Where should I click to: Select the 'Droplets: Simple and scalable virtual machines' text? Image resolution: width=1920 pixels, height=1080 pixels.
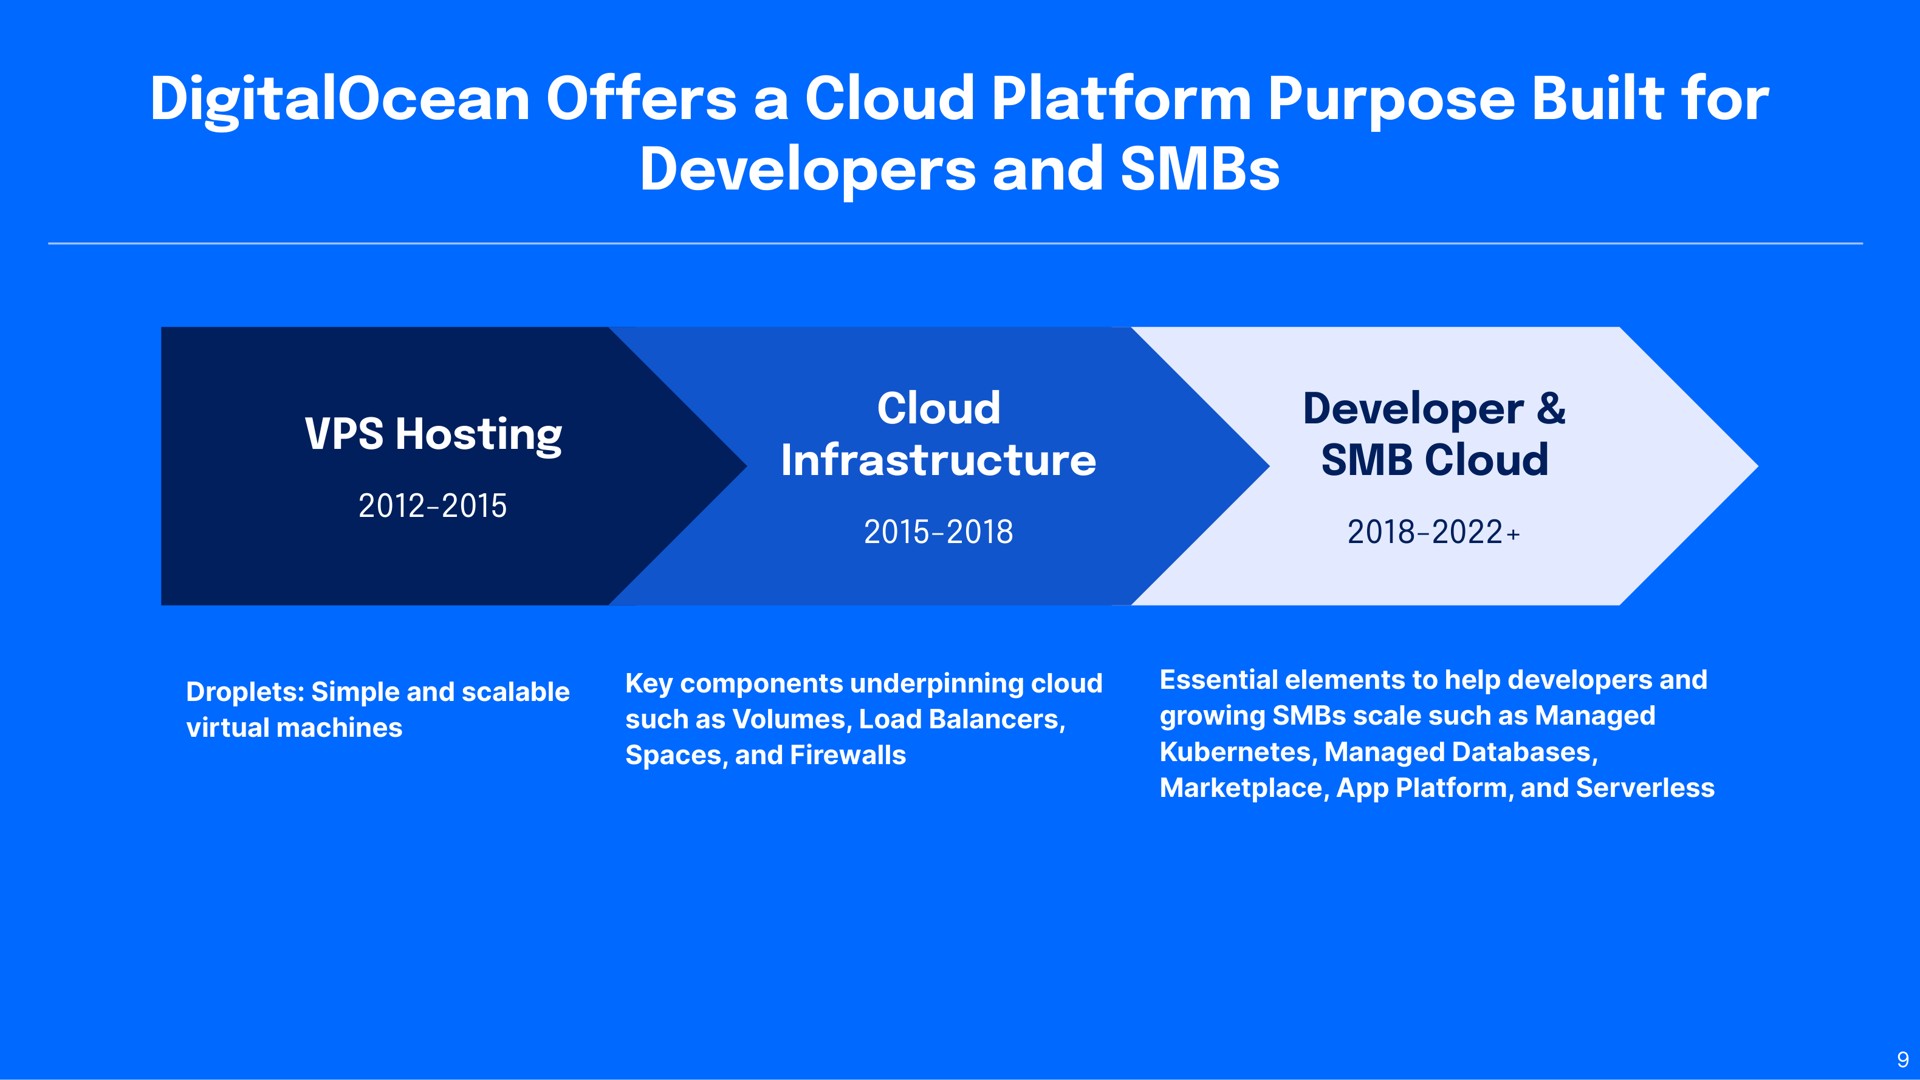point(378,710)
